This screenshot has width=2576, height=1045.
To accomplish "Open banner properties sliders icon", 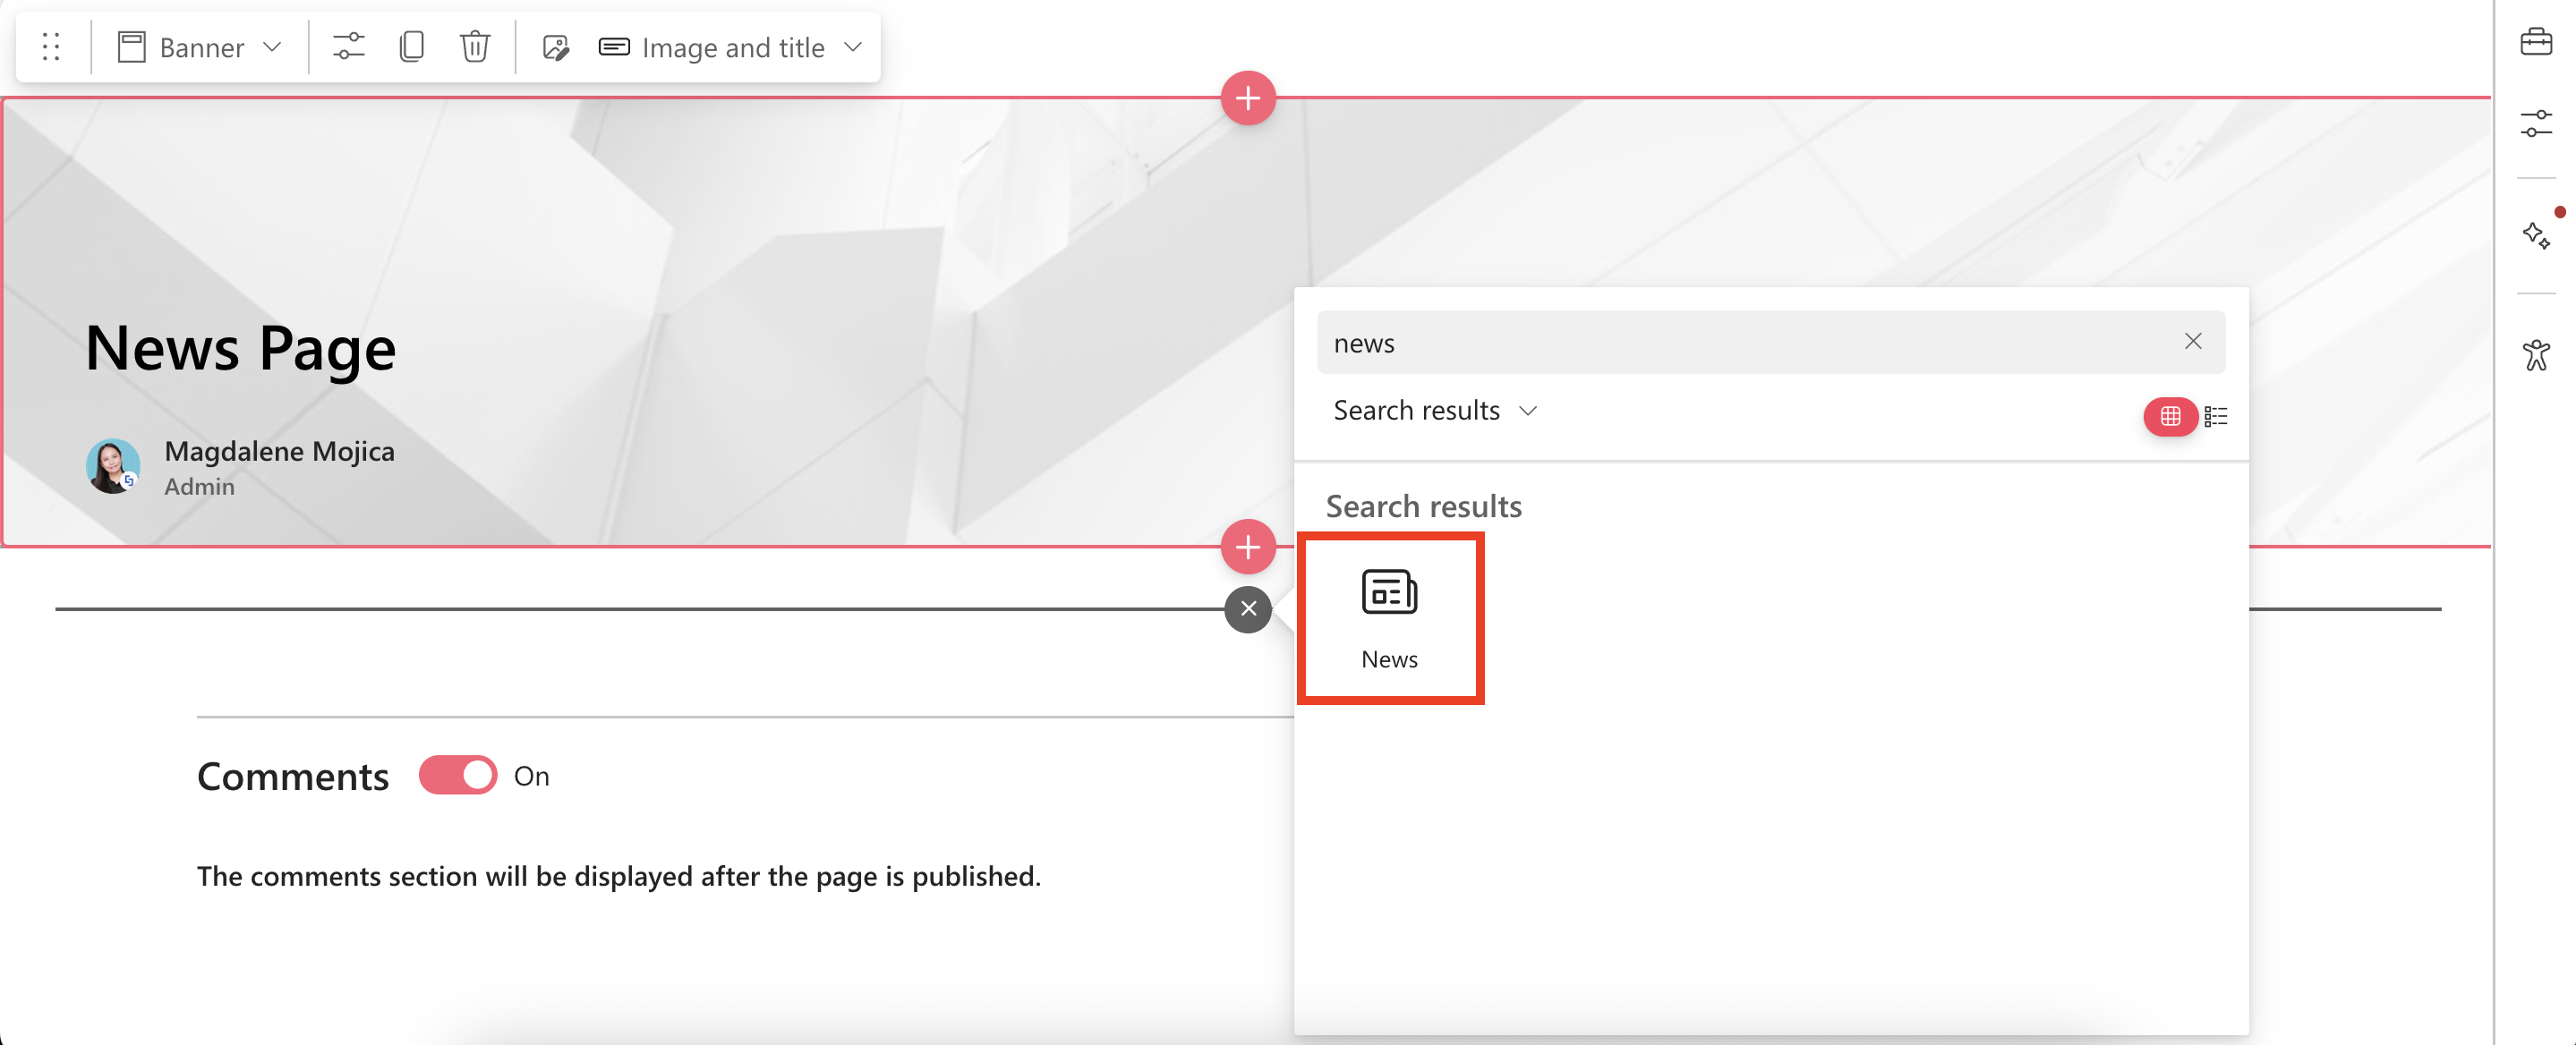I will (x=348, y=47).
